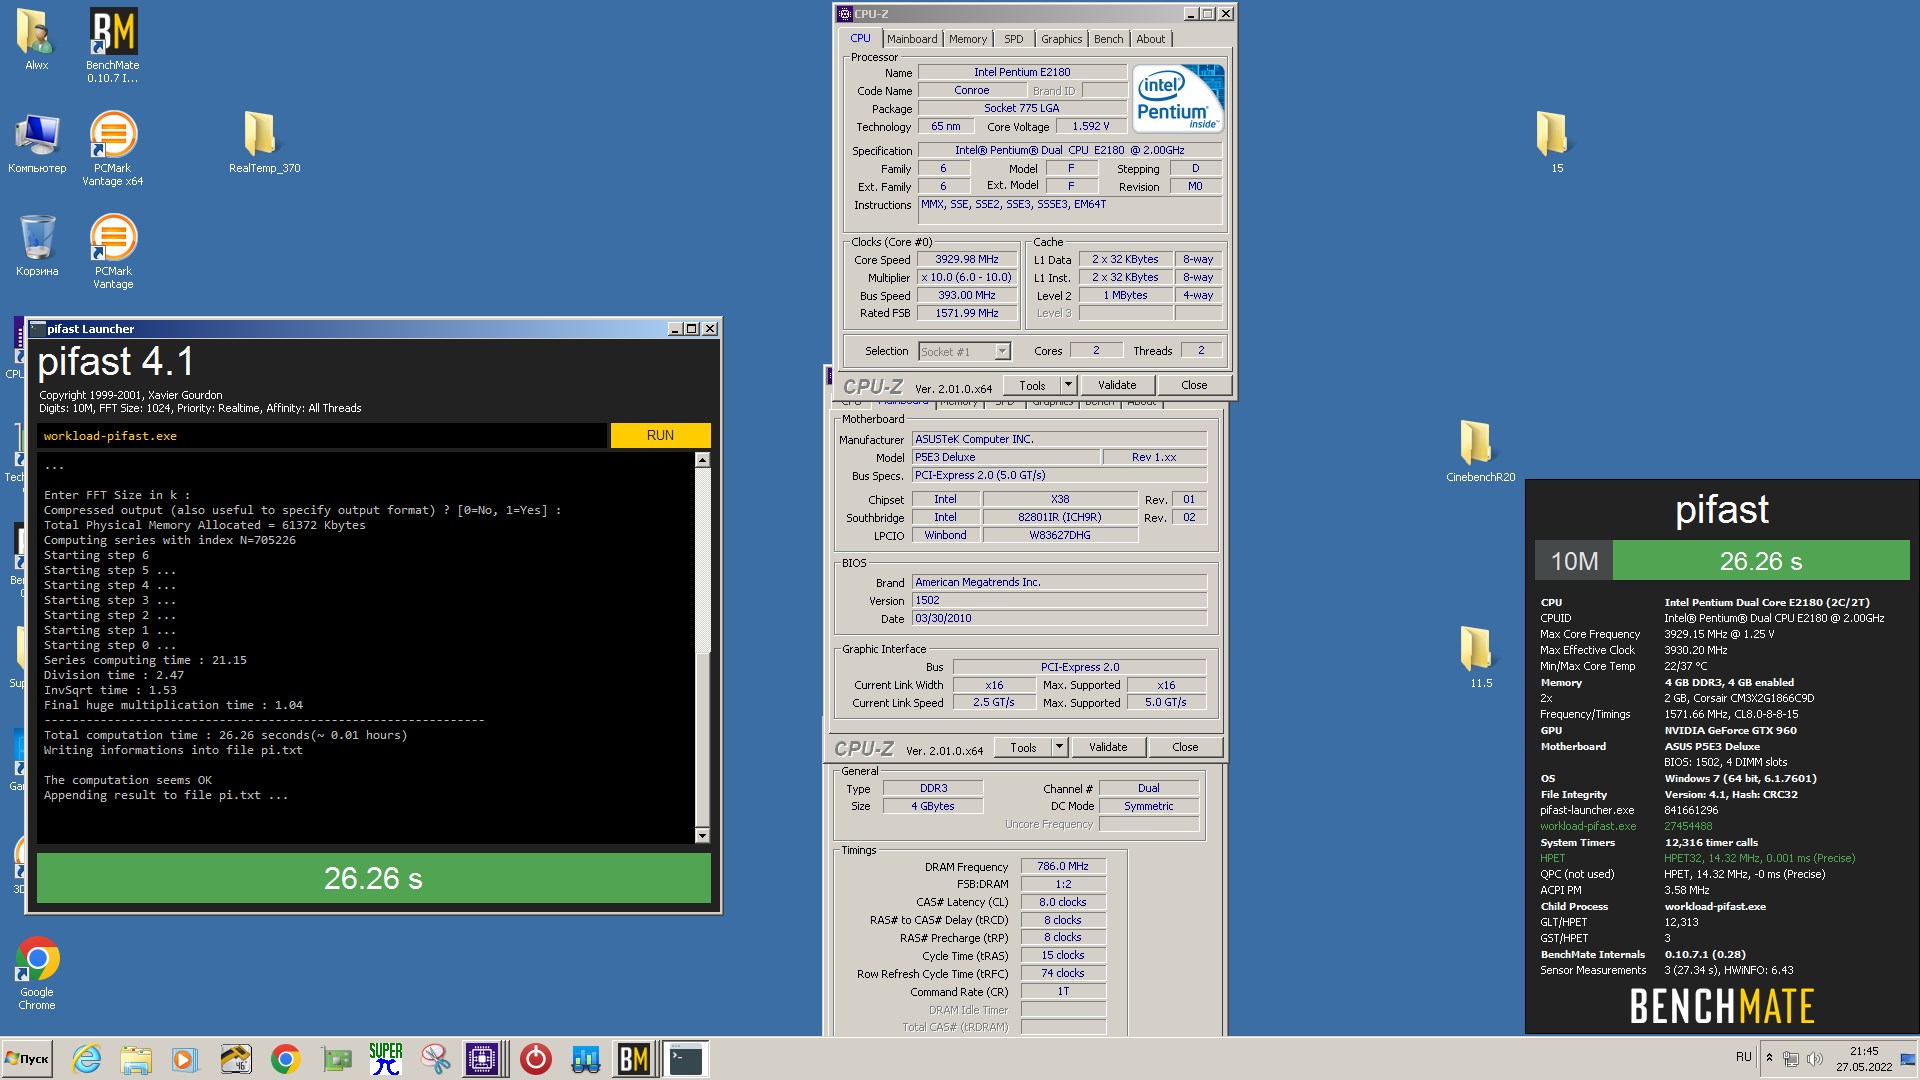The height and width of the screenshot is (1080, 1920).
Task: Open the Alwx user folder icon
Action: pyautogui.click(x=36, y=40)
